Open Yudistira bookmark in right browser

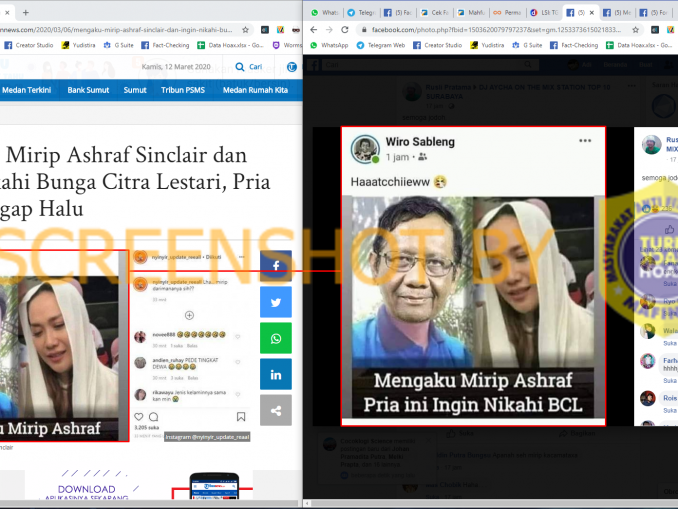(x=487, y=45)
